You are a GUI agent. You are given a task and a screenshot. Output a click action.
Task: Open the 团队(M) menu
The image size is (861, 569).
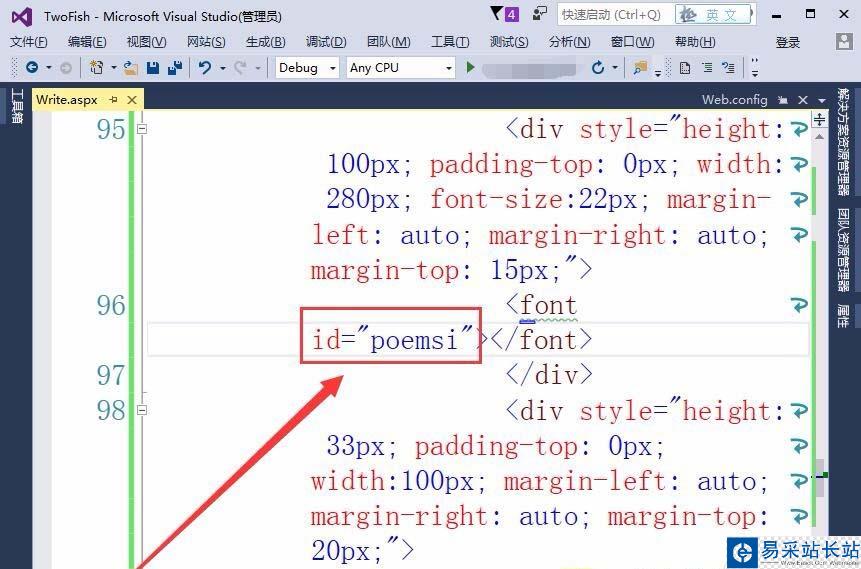[x=388, y=42]
